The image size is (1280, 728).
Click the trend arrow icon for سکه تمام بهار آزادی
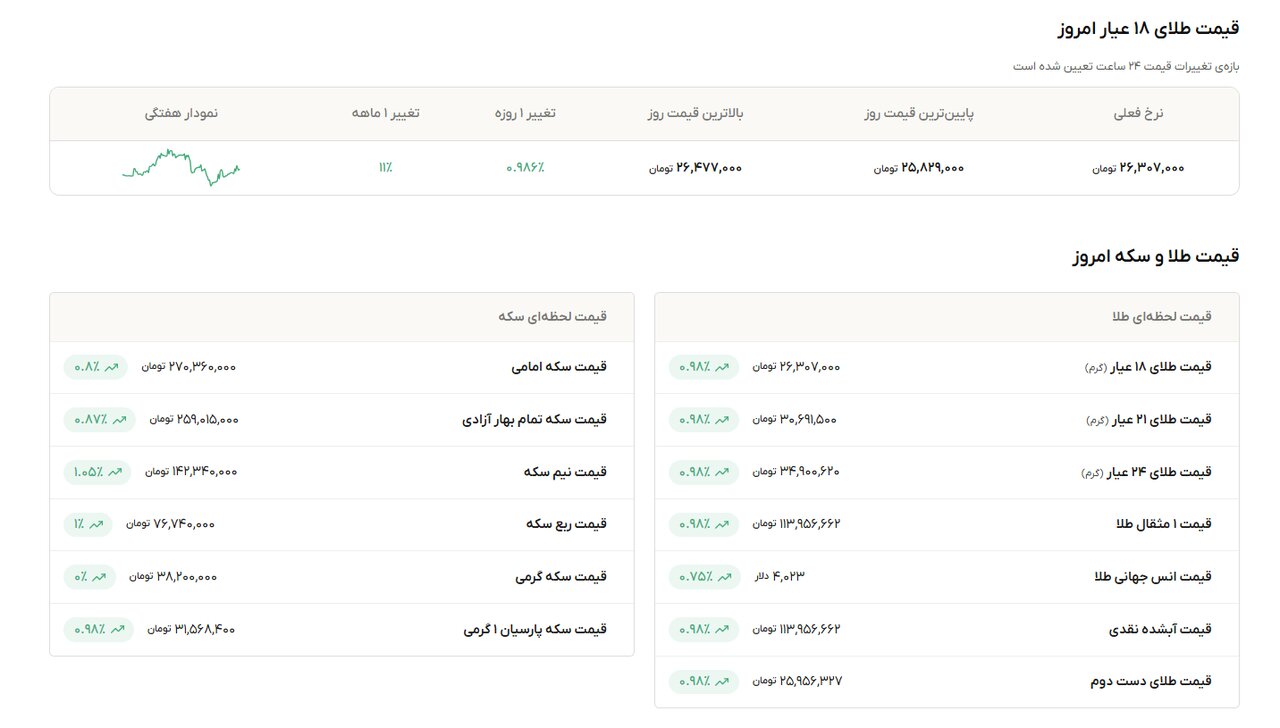point(119,419)
